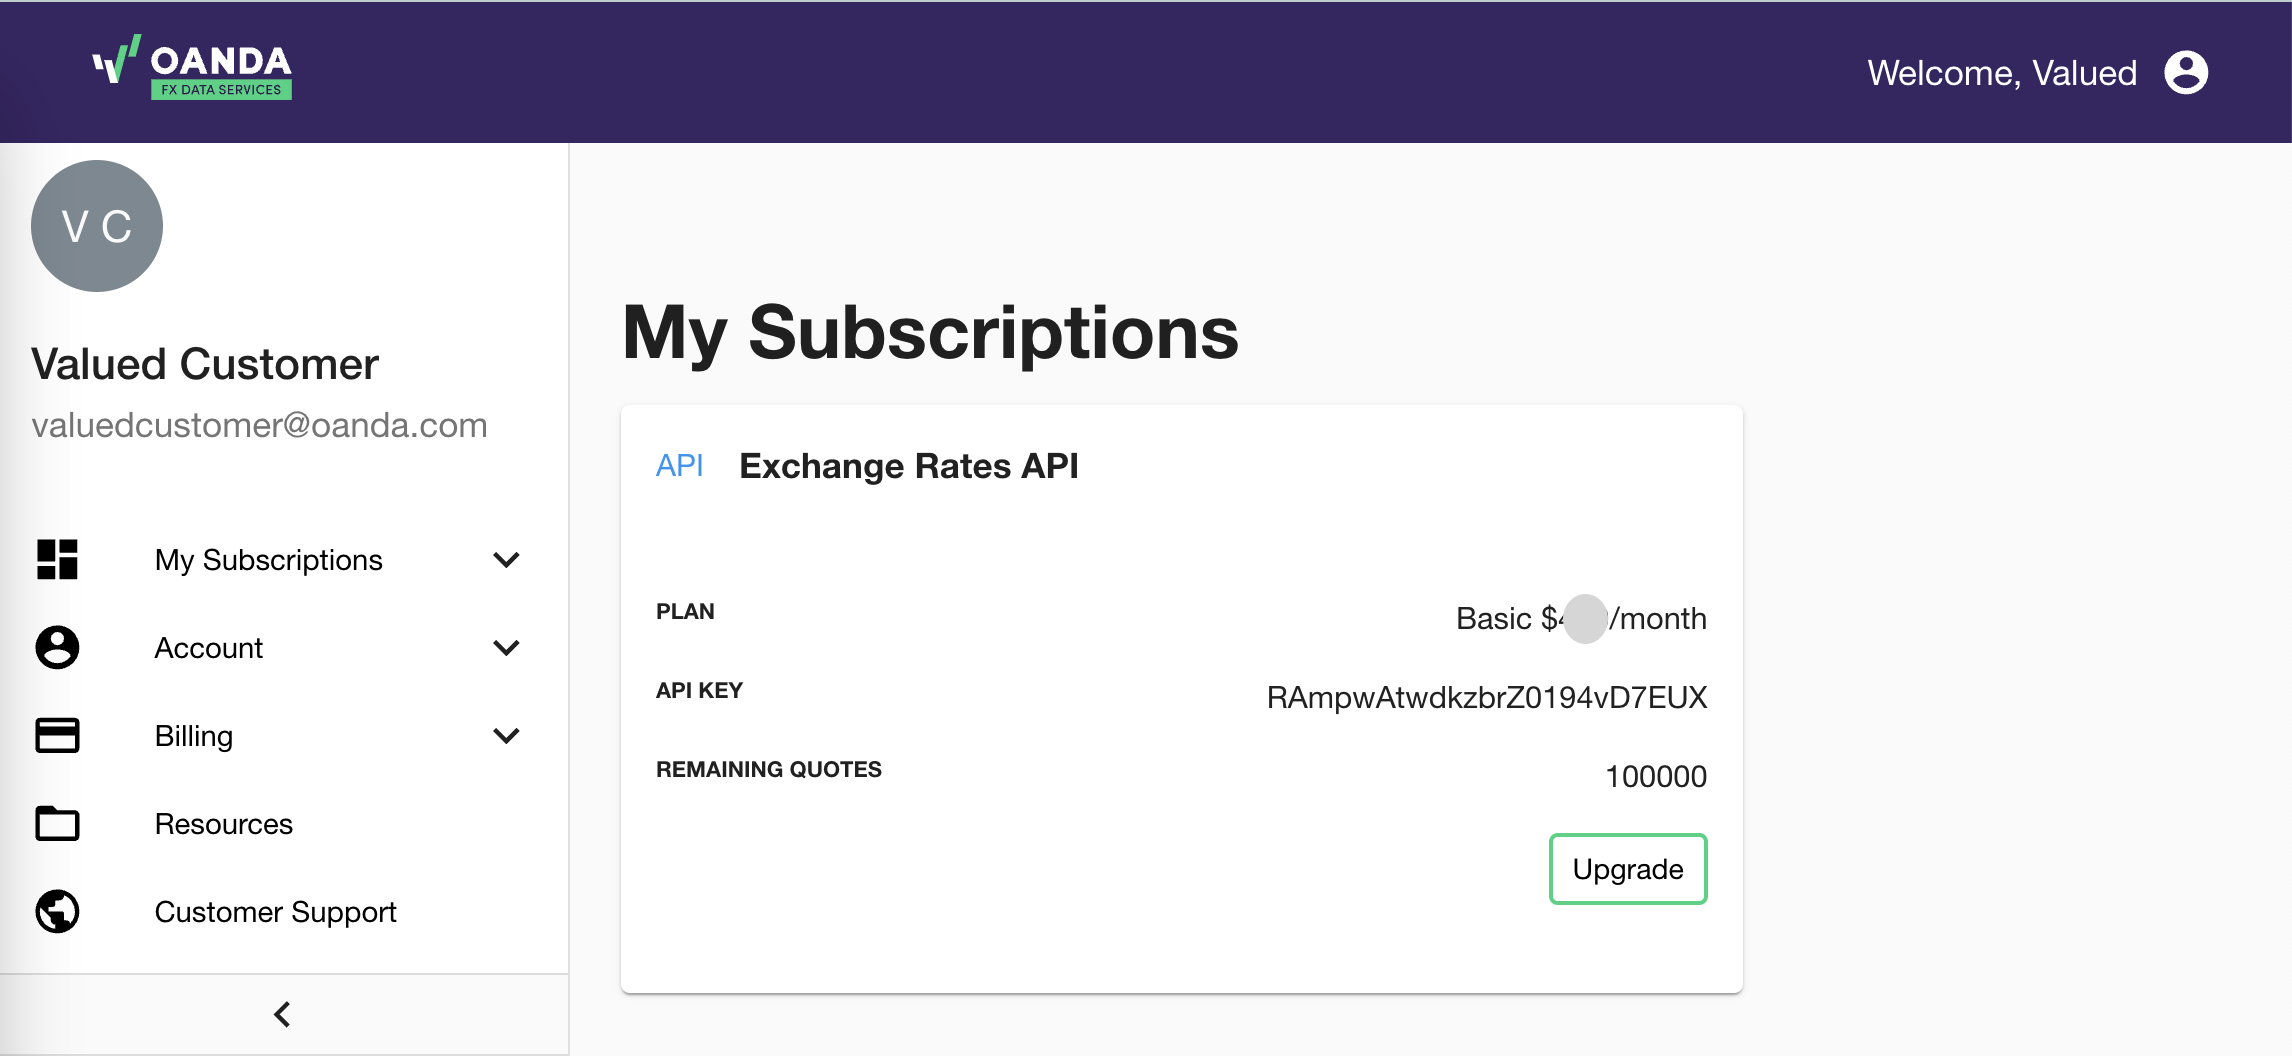
Task: Open My Subscriptions menu item
Action: click(284, 560)
